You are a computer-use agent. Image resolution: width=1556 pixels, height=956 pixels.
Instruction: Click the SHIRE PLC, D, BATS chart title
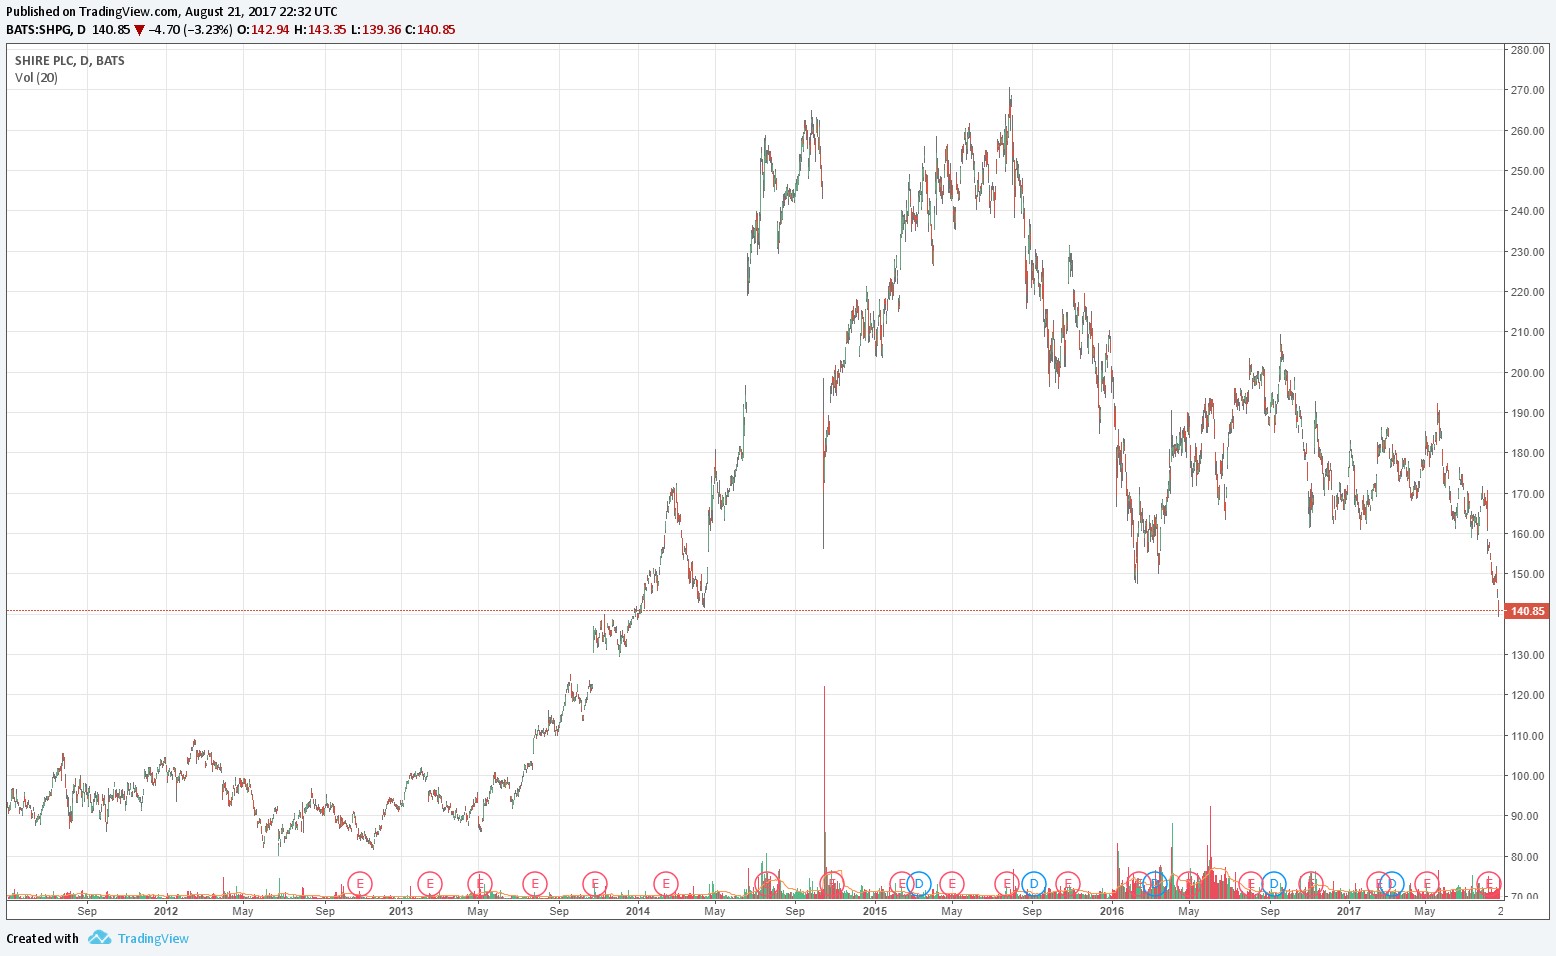(x=70, y=61)
